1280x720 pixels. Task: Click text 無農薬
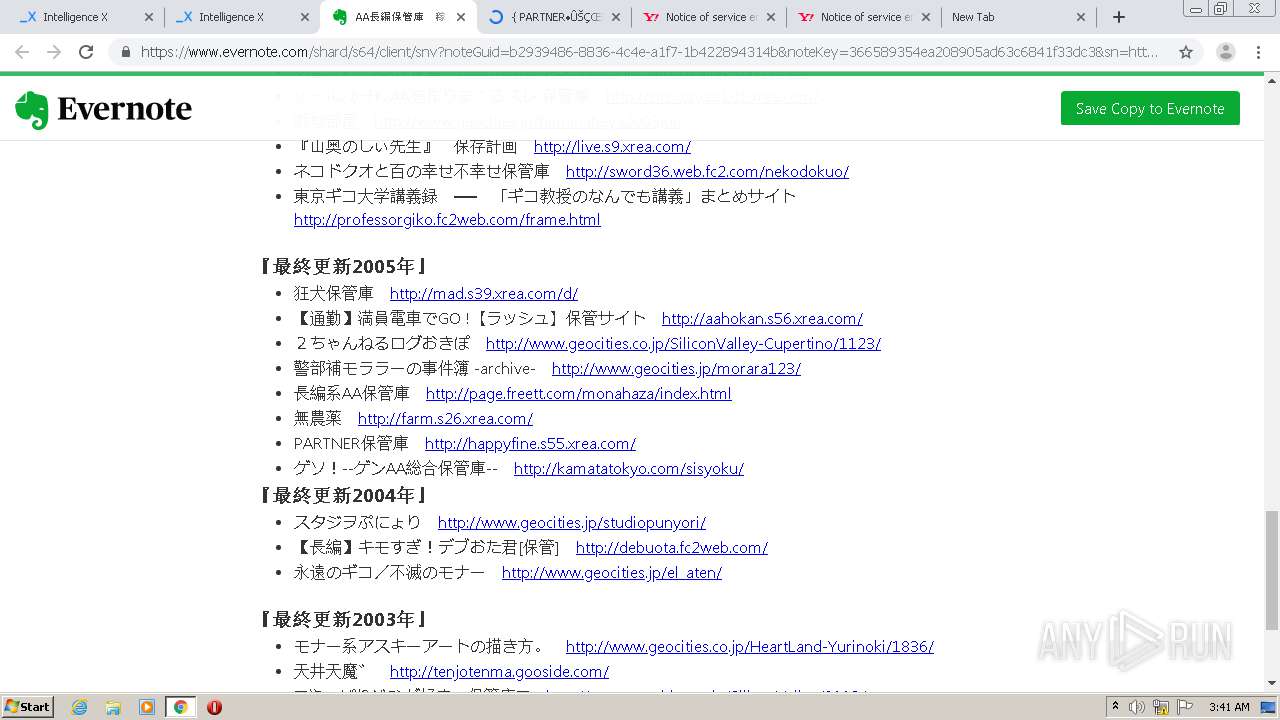(x=318, y=419)
